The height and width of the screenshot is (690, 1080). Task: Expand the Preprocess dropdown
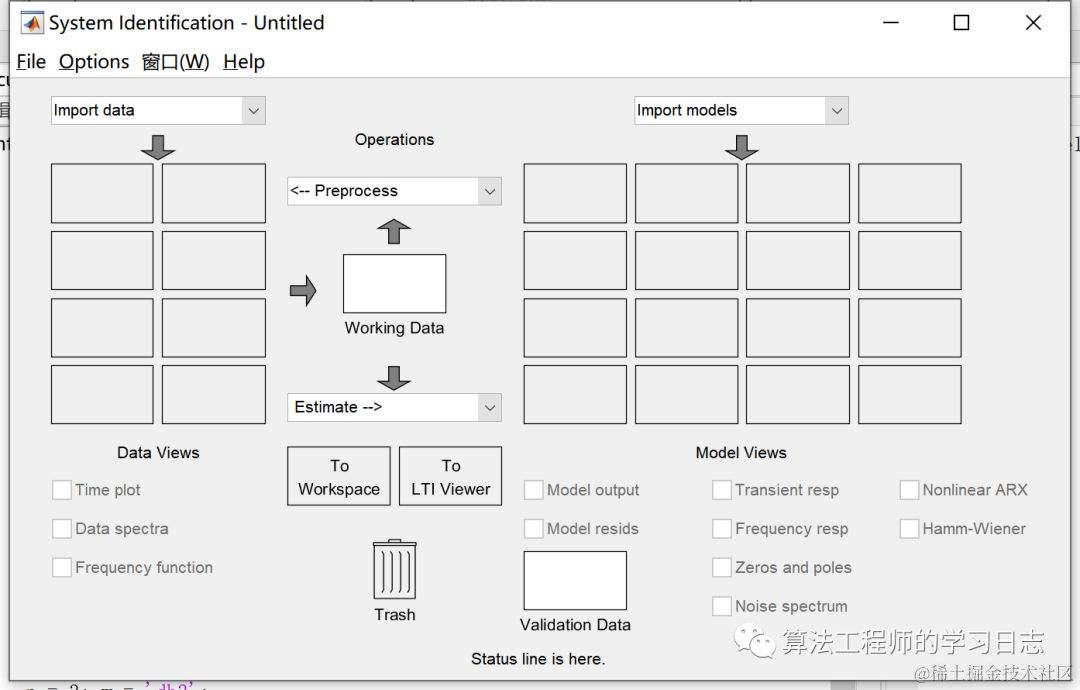tap(395, 191)
